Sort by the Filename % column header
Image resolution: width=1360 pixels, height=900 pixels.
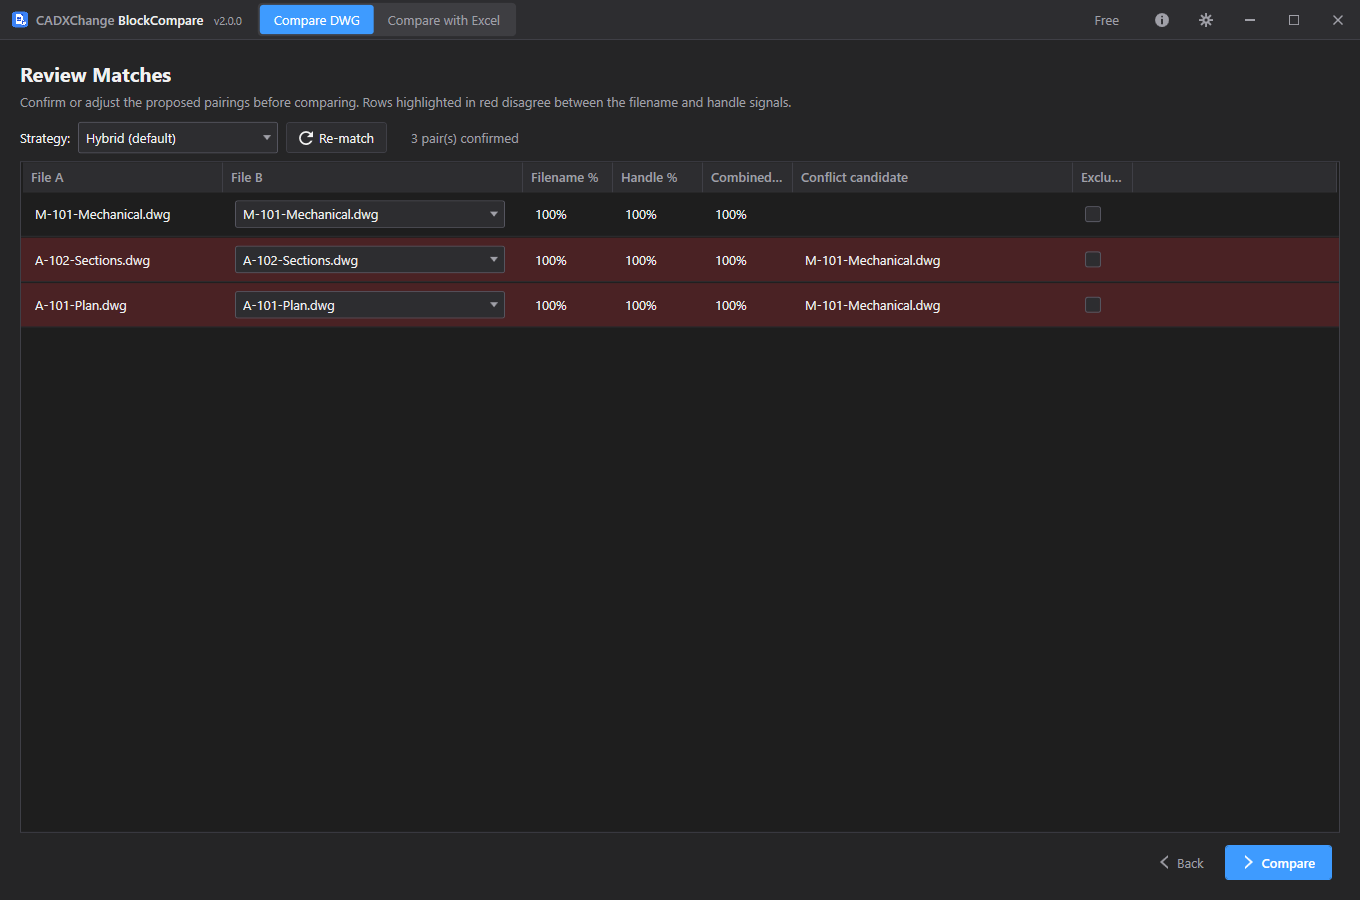tap(567, 177)
